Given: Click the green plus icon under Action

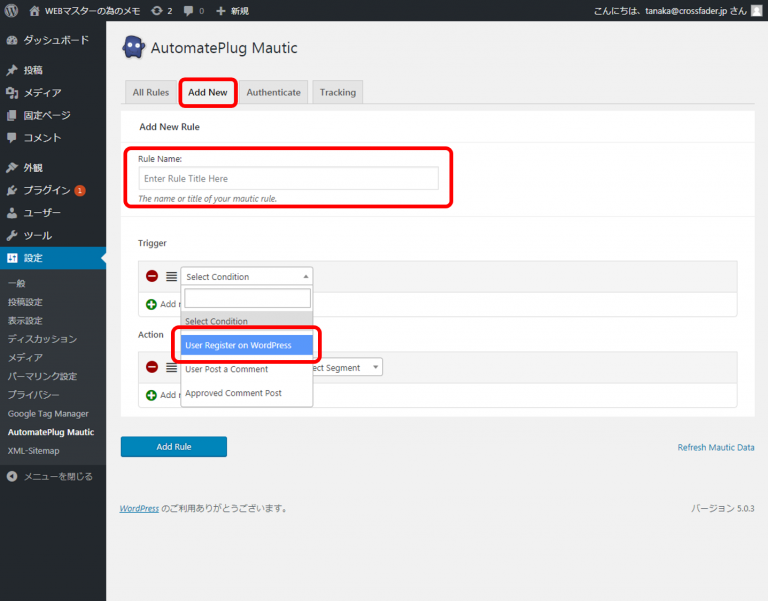Looking at the screenshot, I should (x=152, y=395).
